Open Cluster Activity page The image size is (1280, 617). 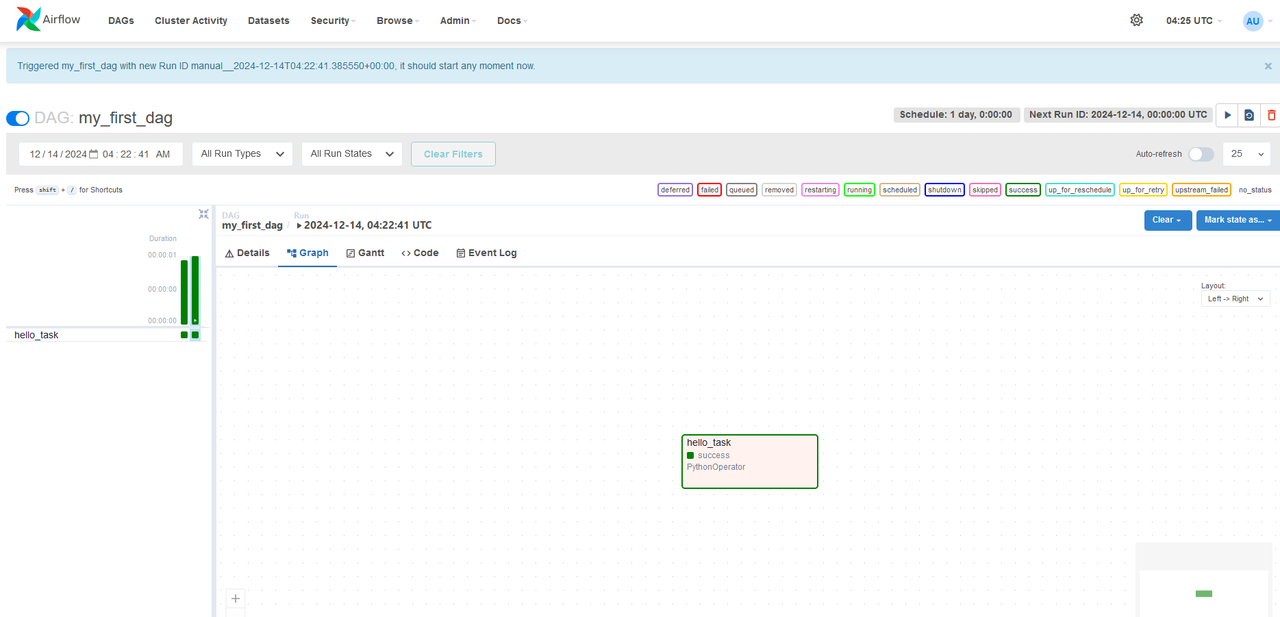click(x=191, y=20)
